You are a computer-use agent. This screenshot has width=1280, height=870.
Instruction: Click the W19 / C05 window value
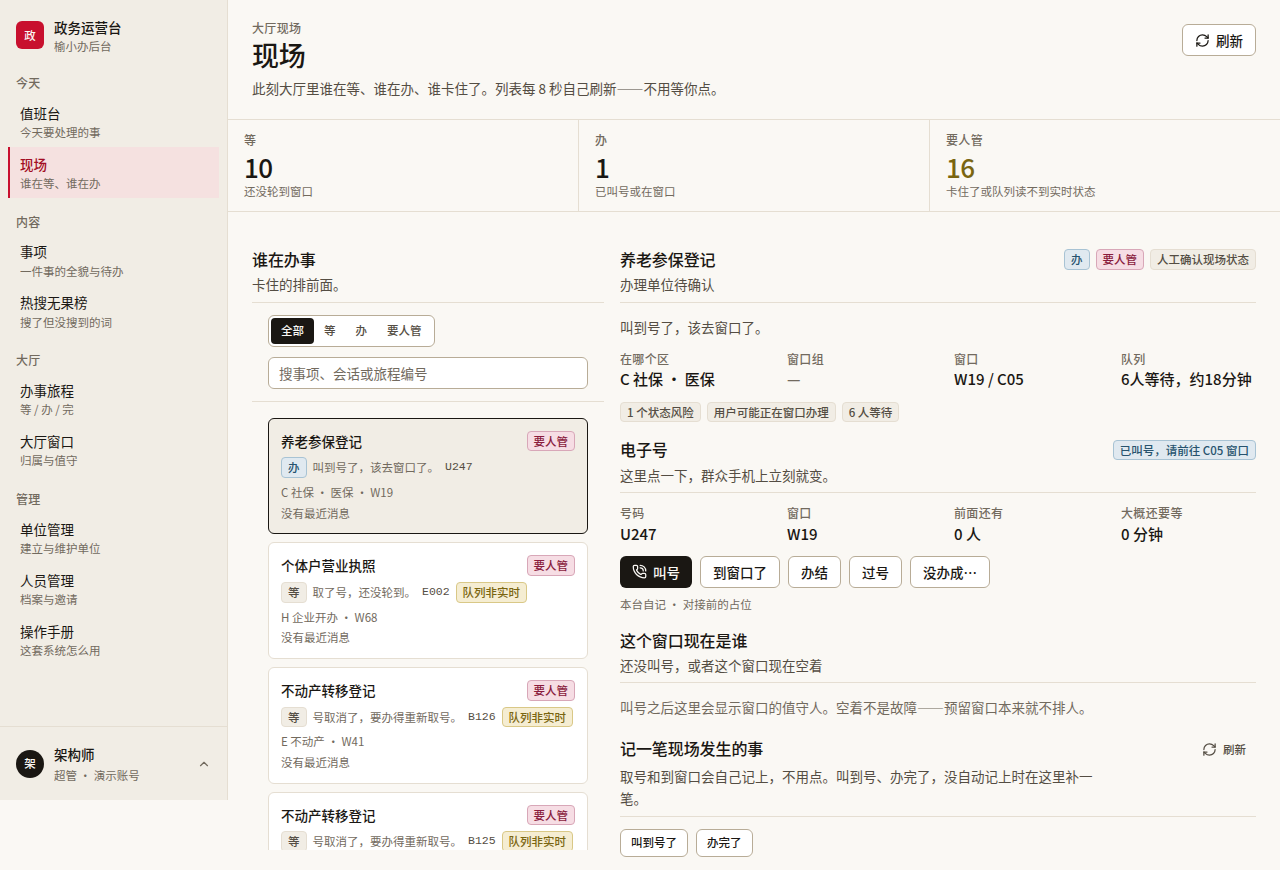coord(989,380)
